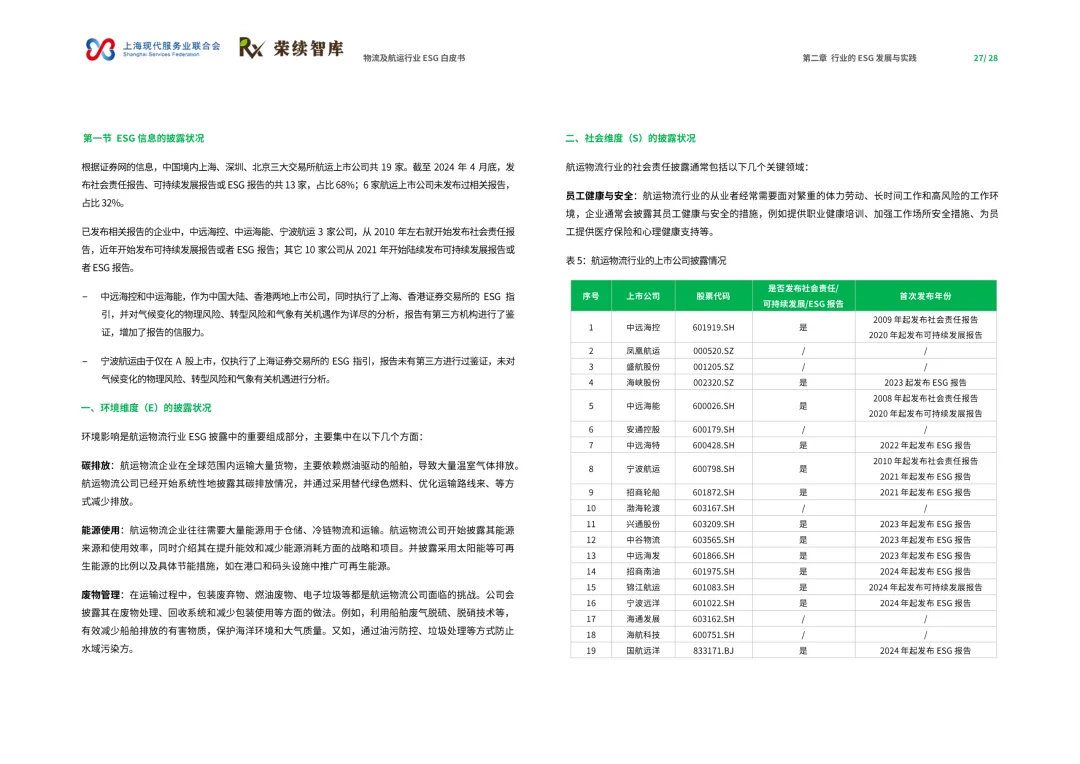Click company cell 渤海轮渡
Image resolution: width=1080 pixels, height=764 pixels.
pyautogui.click(x=643, y=508)
